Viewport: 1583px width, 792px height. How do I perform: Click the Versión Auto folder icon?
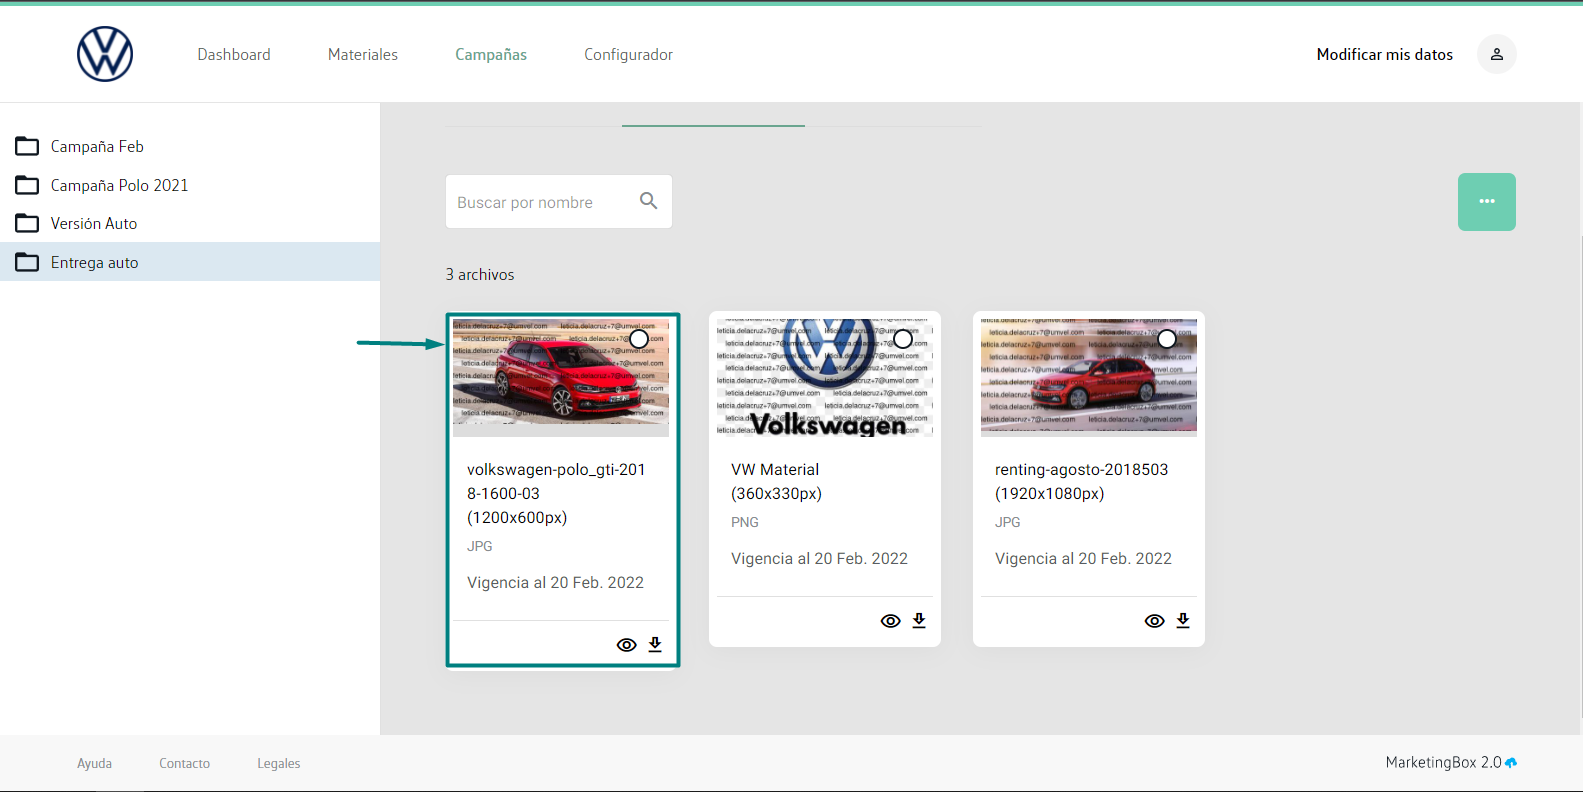coord(27,223)
